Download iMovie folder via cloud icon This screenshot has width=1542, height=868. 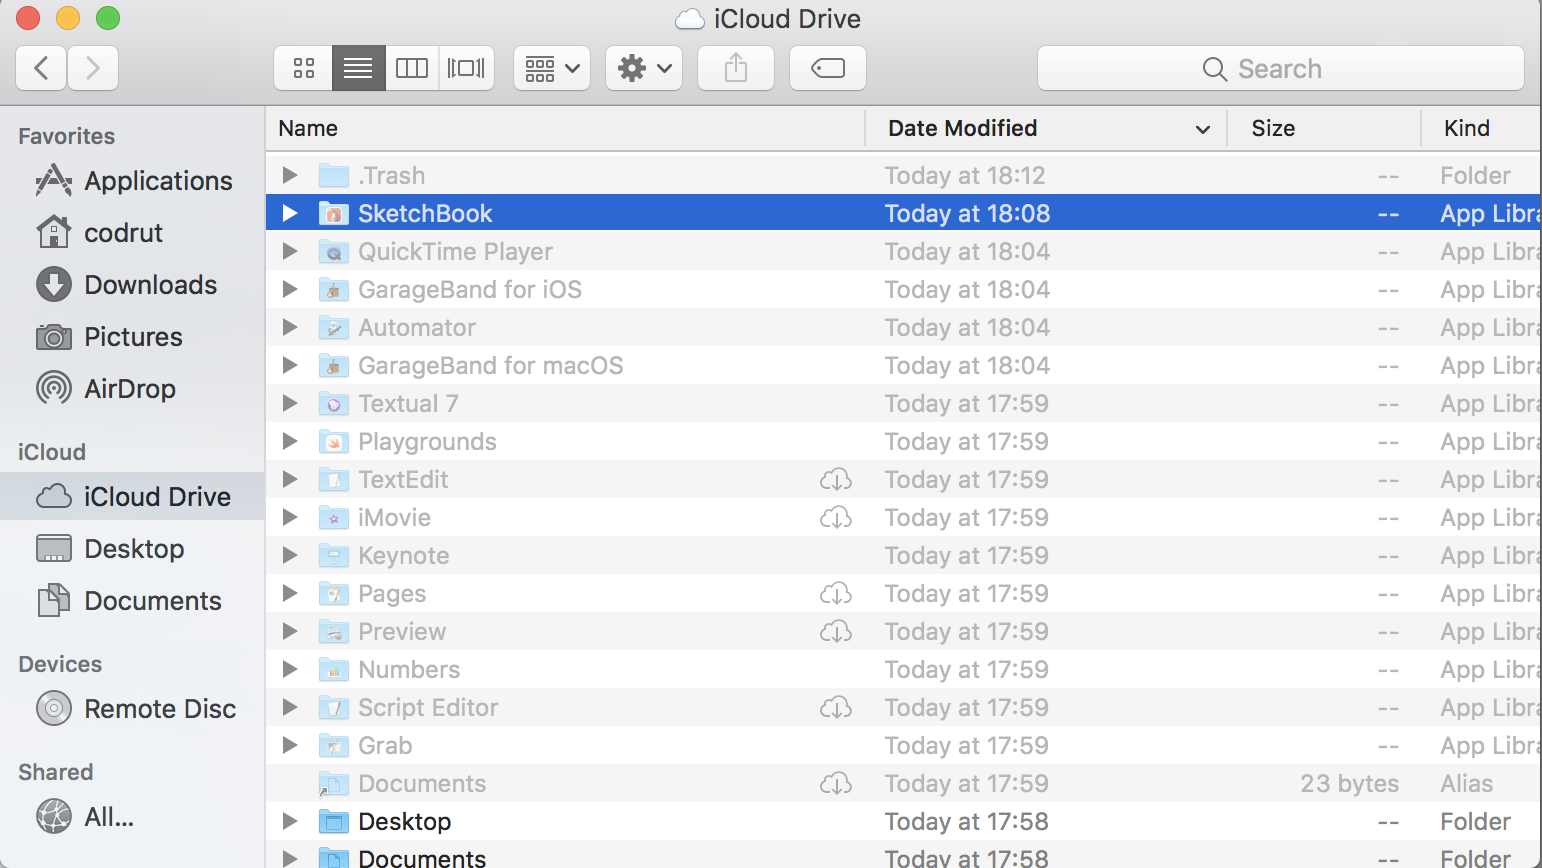pyautogui.click(x=836, y=518)
